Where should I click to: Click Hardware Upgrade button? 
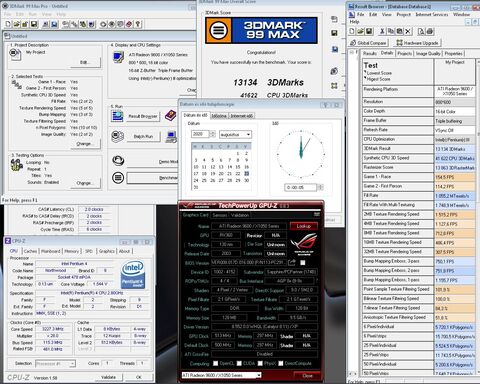417,43
